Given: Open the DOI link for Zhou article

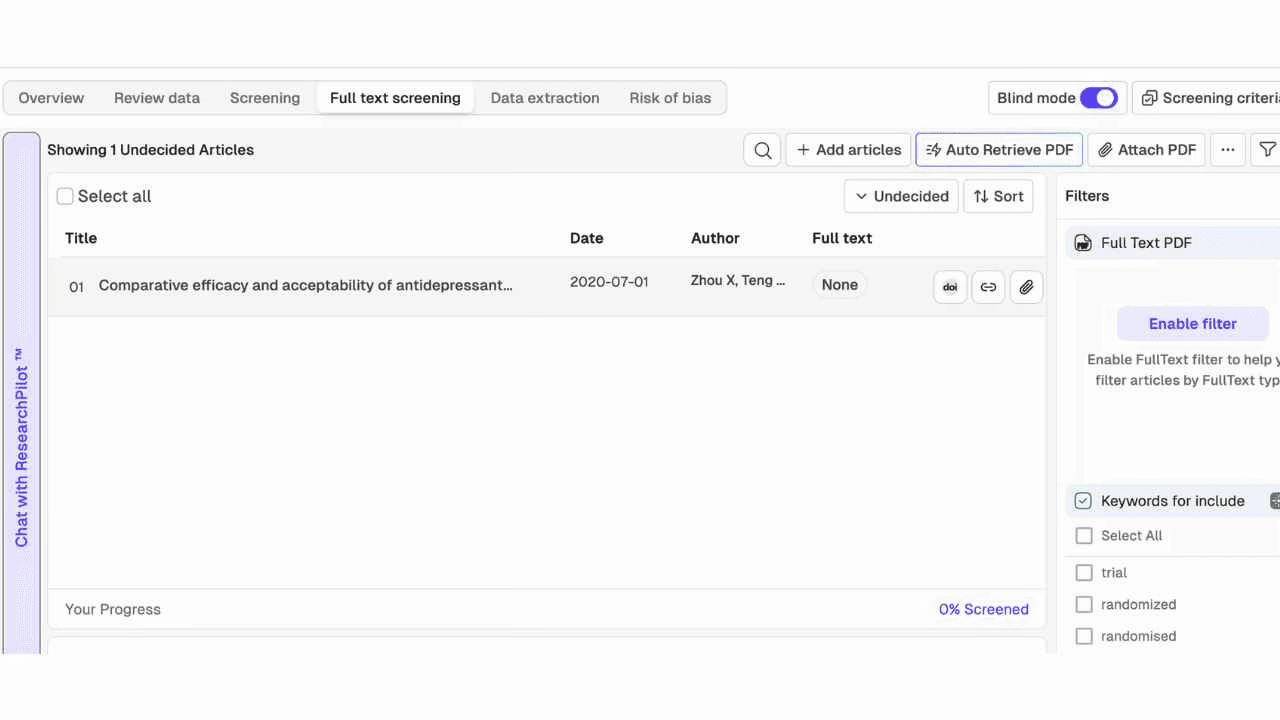Looking at the screenshot, I should [x=950, y=287].
